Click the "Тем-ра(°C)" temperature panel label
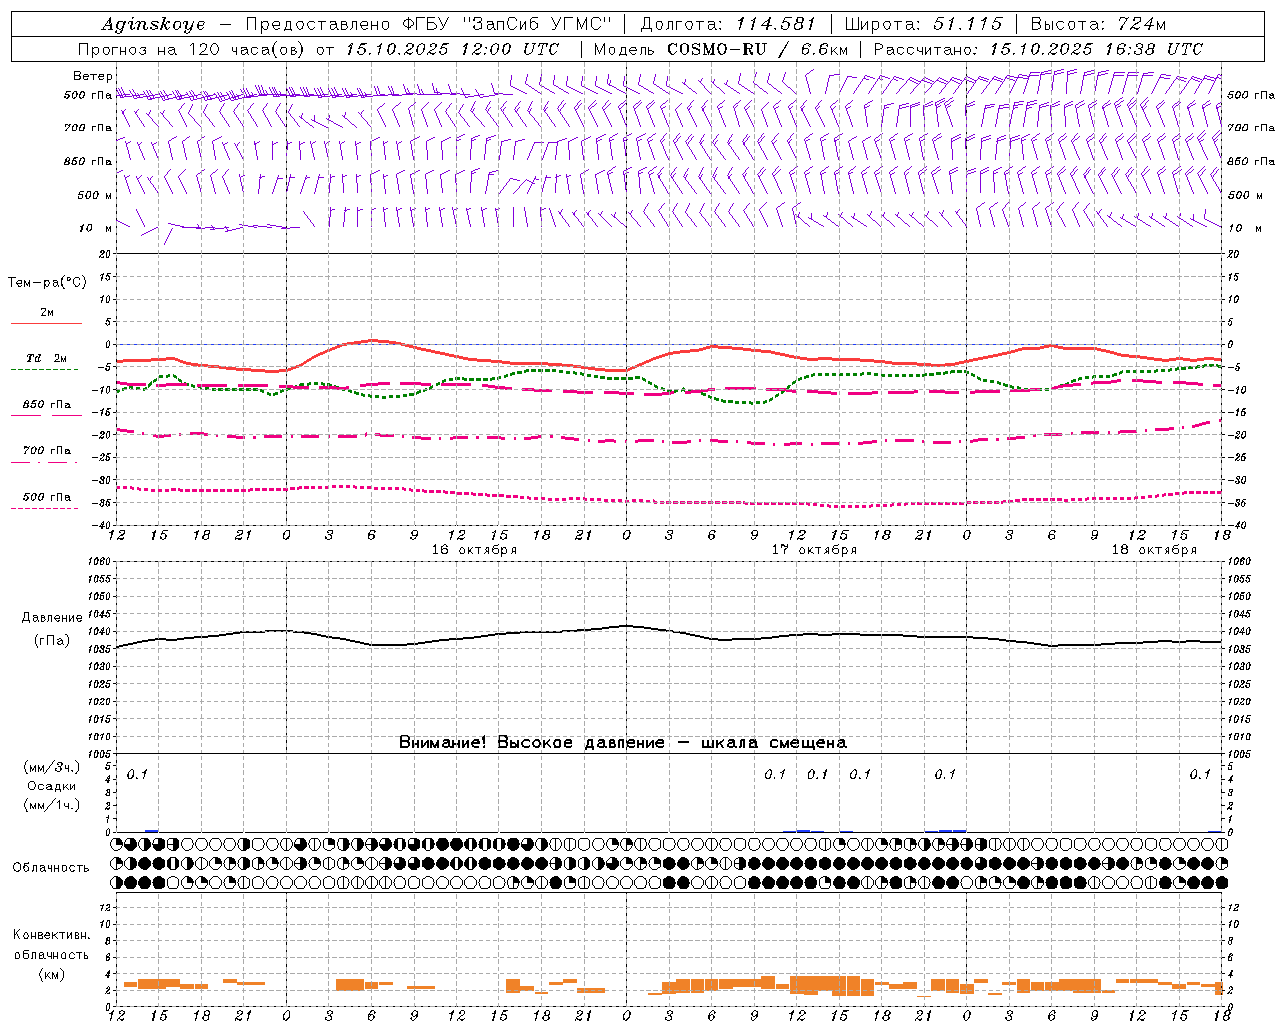This screenshot has width=1280, height=1024. point(47,283)
